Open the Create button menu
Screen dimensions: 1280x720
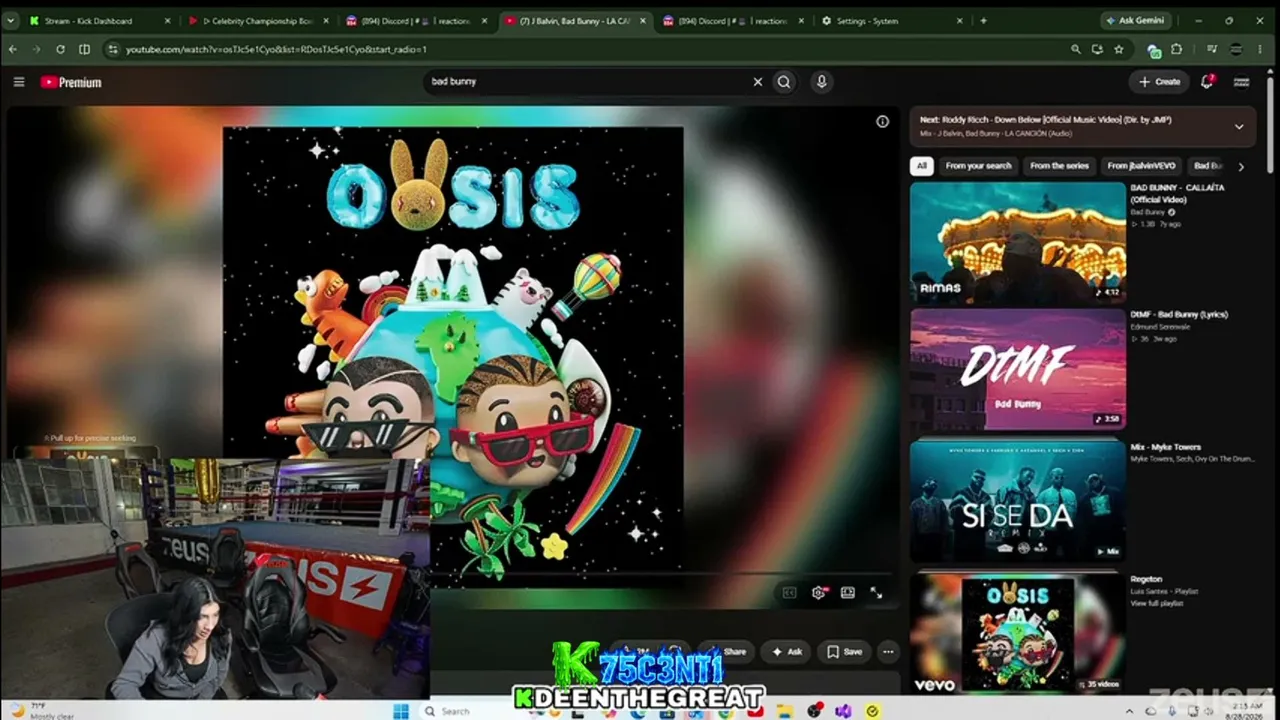point(1160,82)
